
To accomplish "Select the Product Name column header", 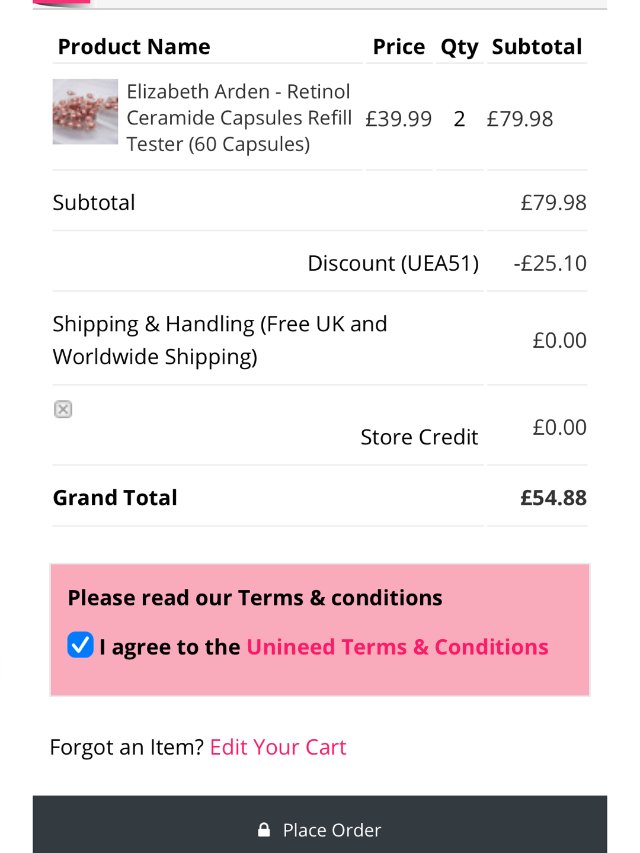I will 134,47.
